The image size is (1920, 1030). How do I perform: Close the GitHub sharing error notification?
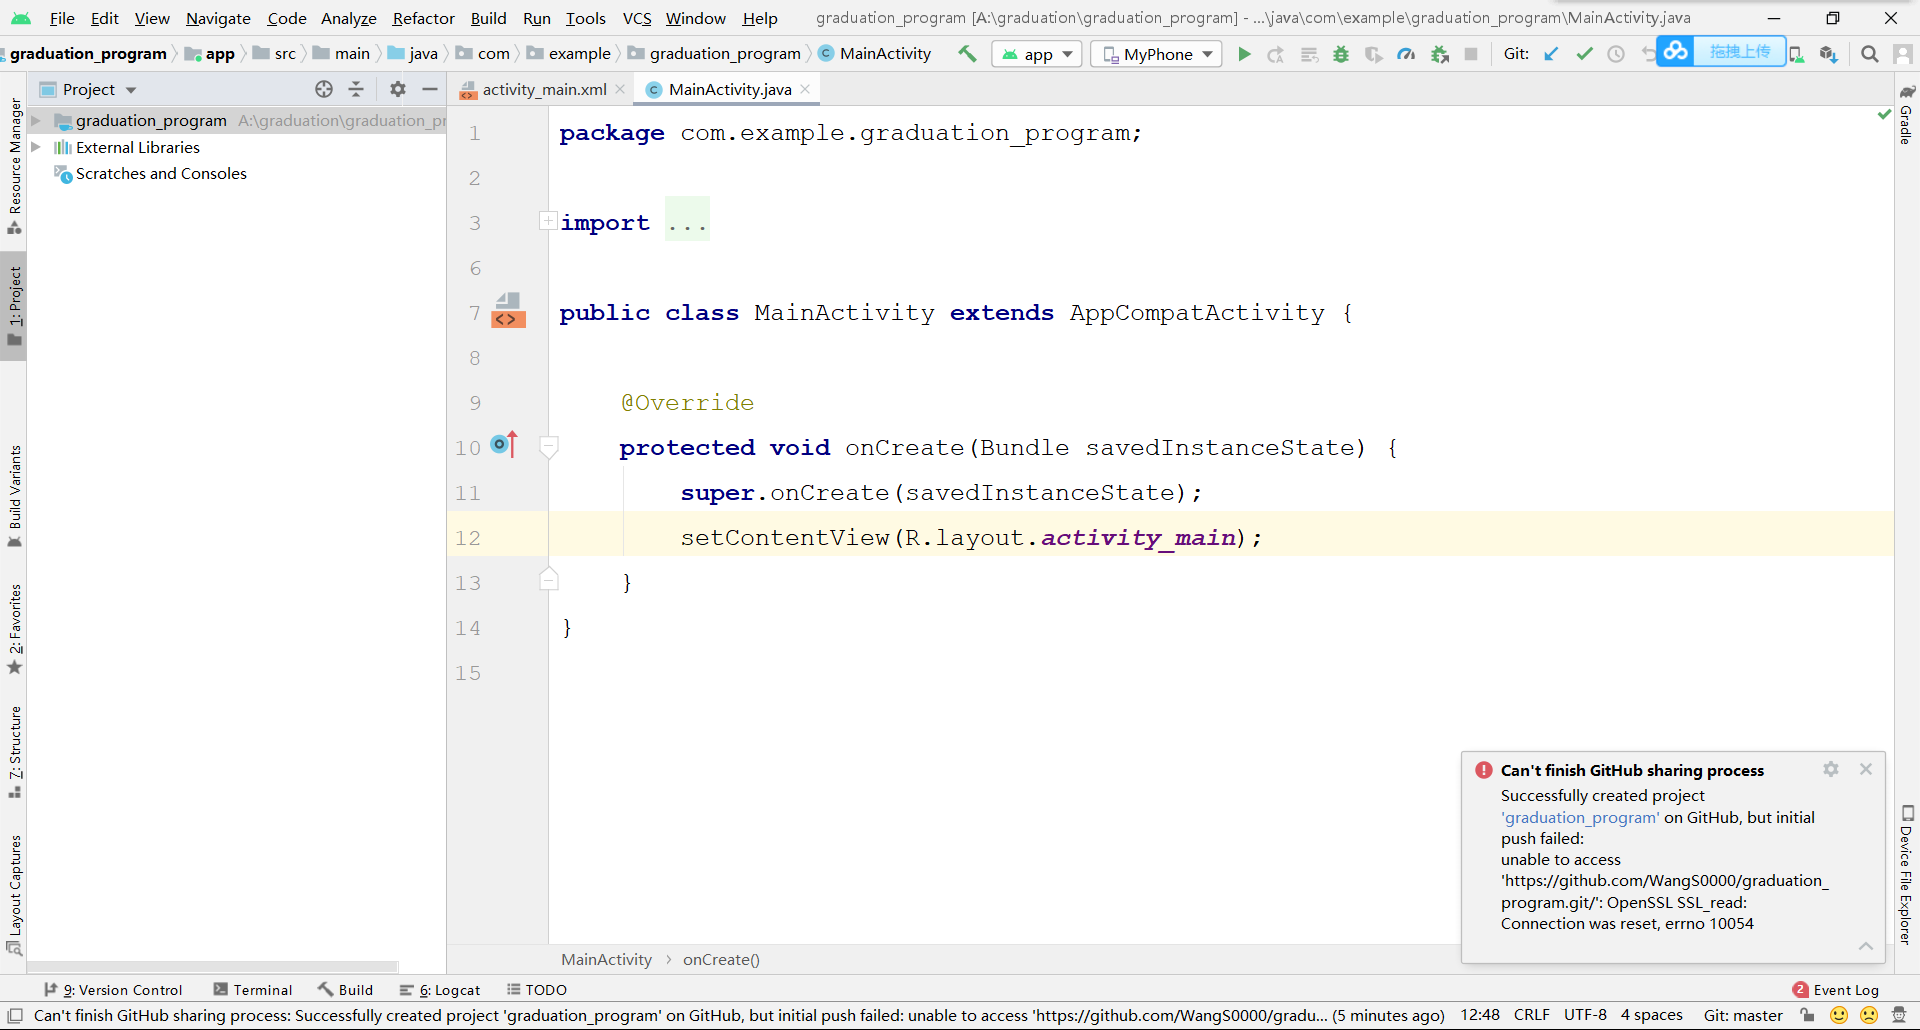point(1866,769)
